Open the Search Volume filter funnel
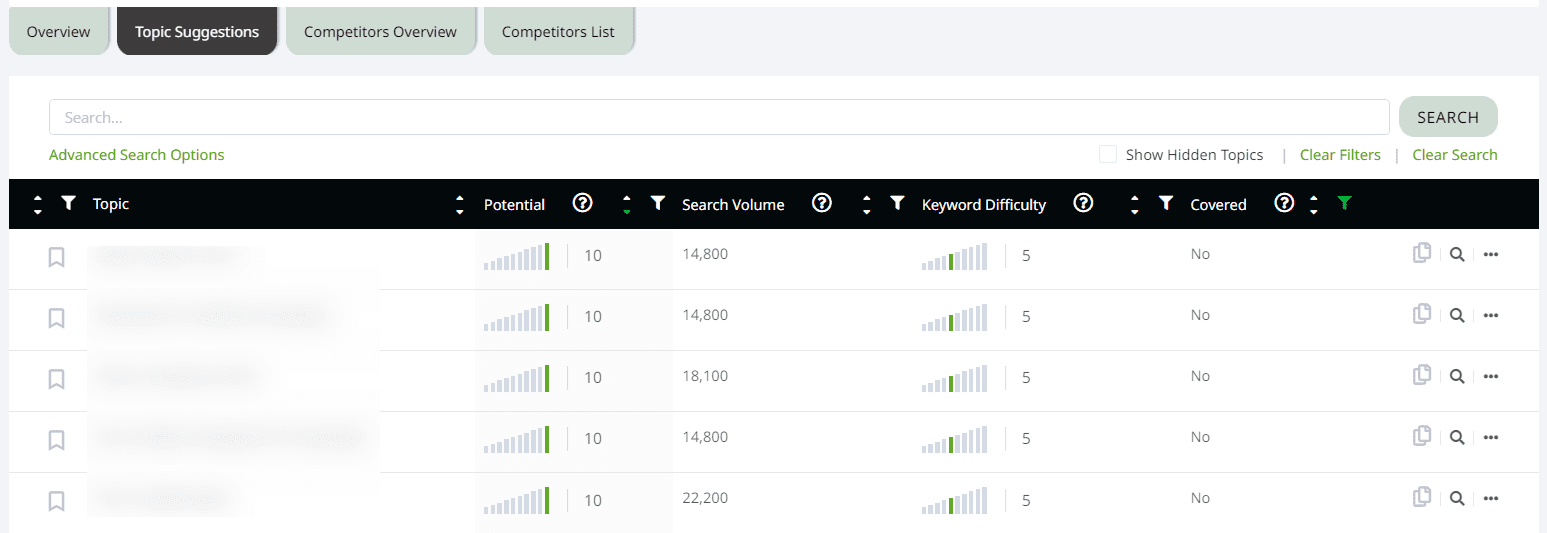1547x533 pixels. [657, 204]
